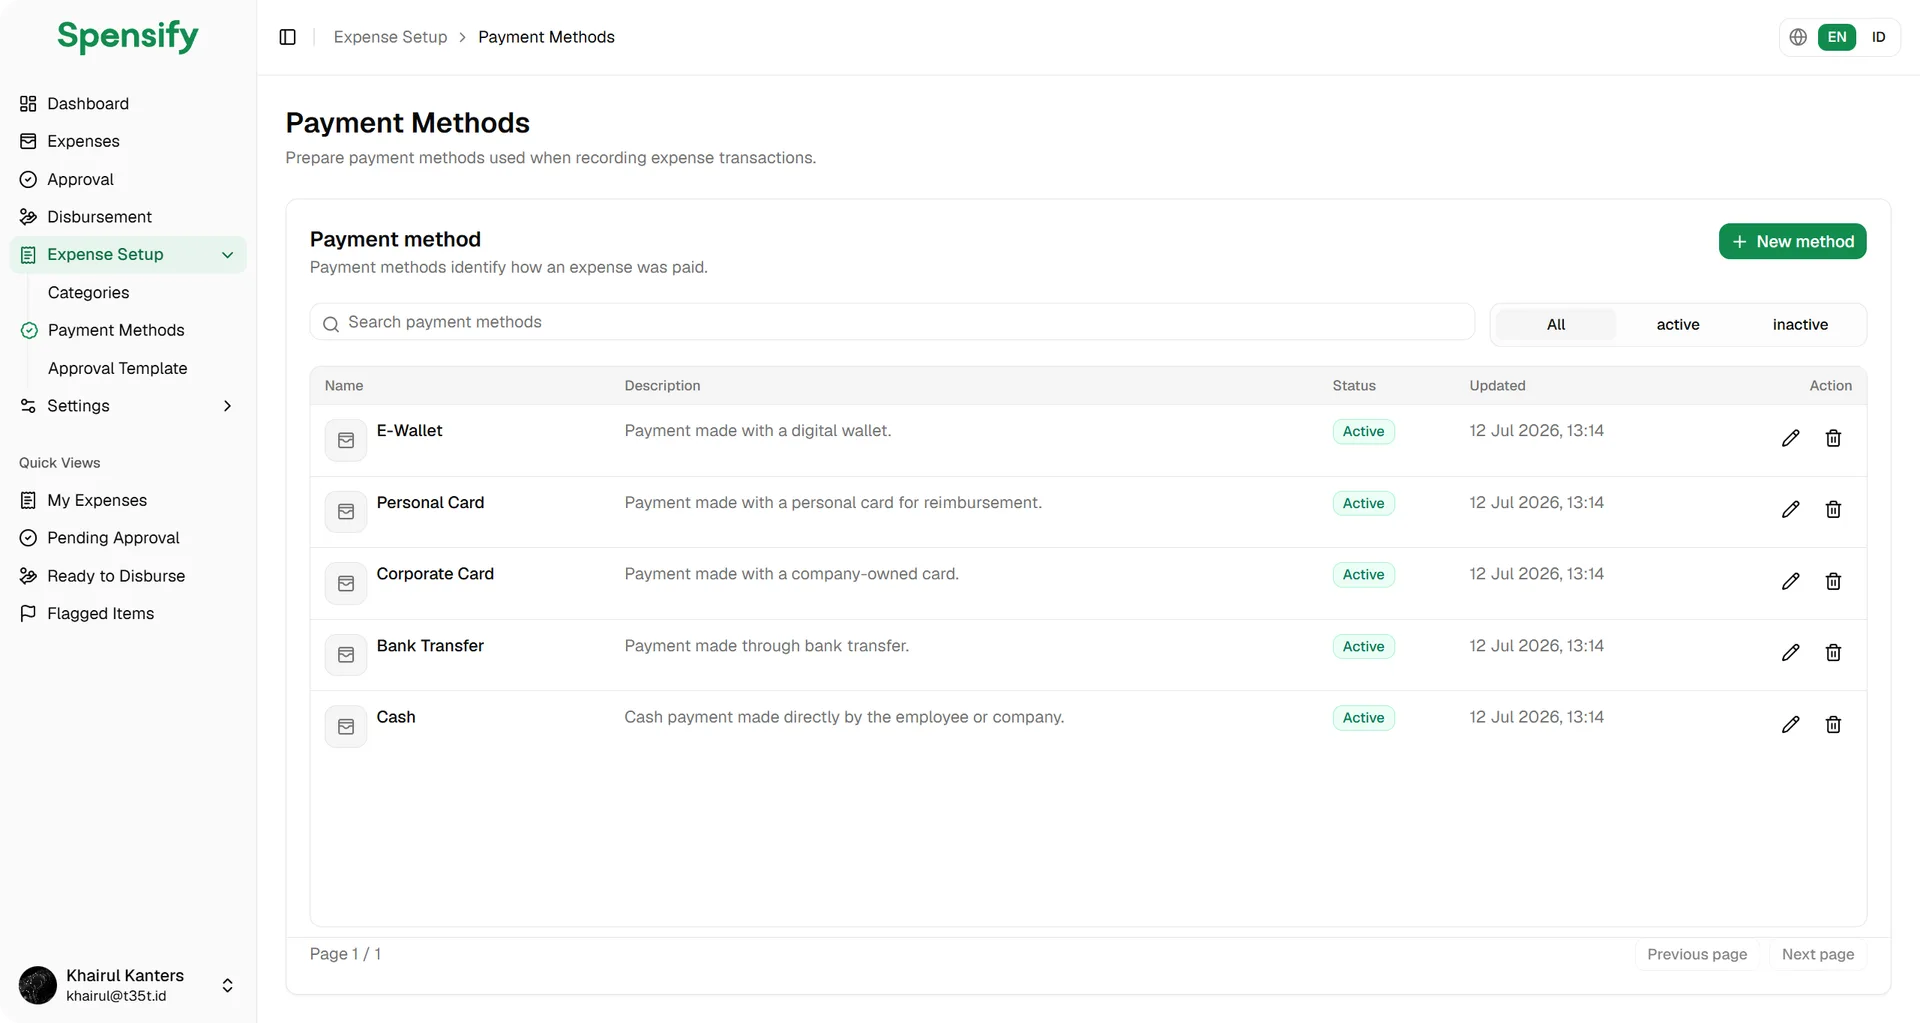The height and width of the screenshot is (1023, 1920).
Task: Open Categories under Expense Setup
Action: point(88,293)
